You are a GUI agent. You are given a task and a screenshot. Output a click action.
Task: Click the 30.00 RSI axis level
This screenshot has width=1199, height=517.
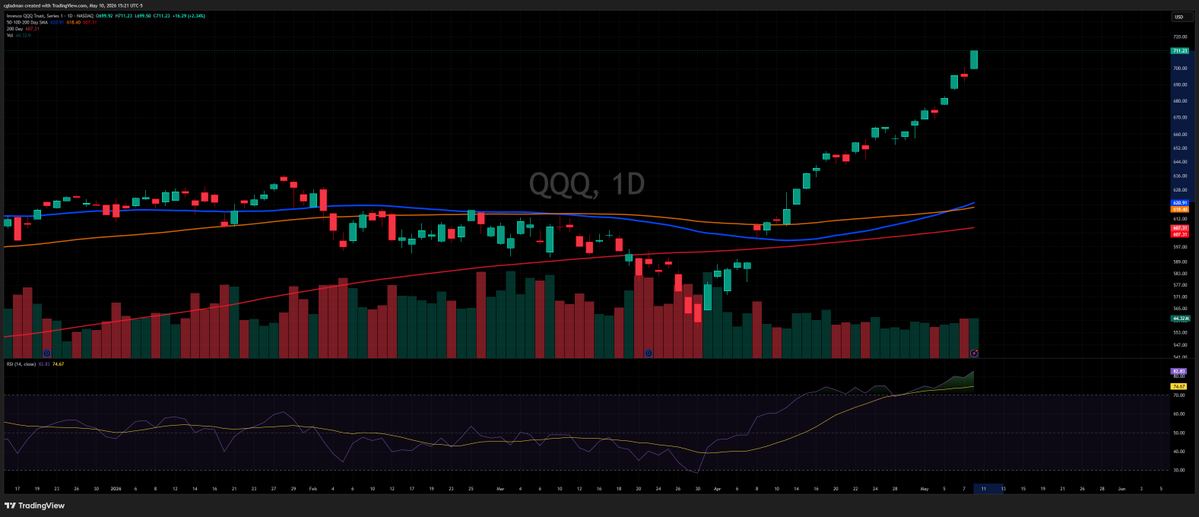(1178, 470)
